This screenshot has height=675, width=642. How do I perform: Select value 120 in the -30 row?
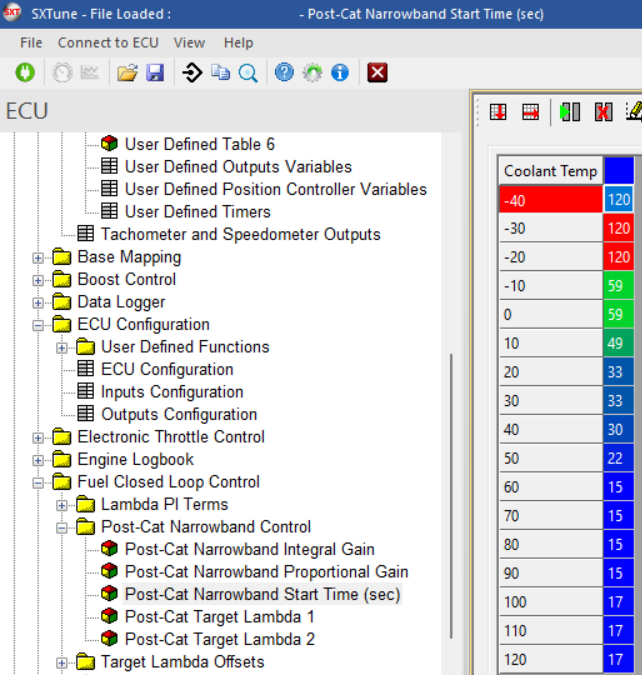[619, 228]
